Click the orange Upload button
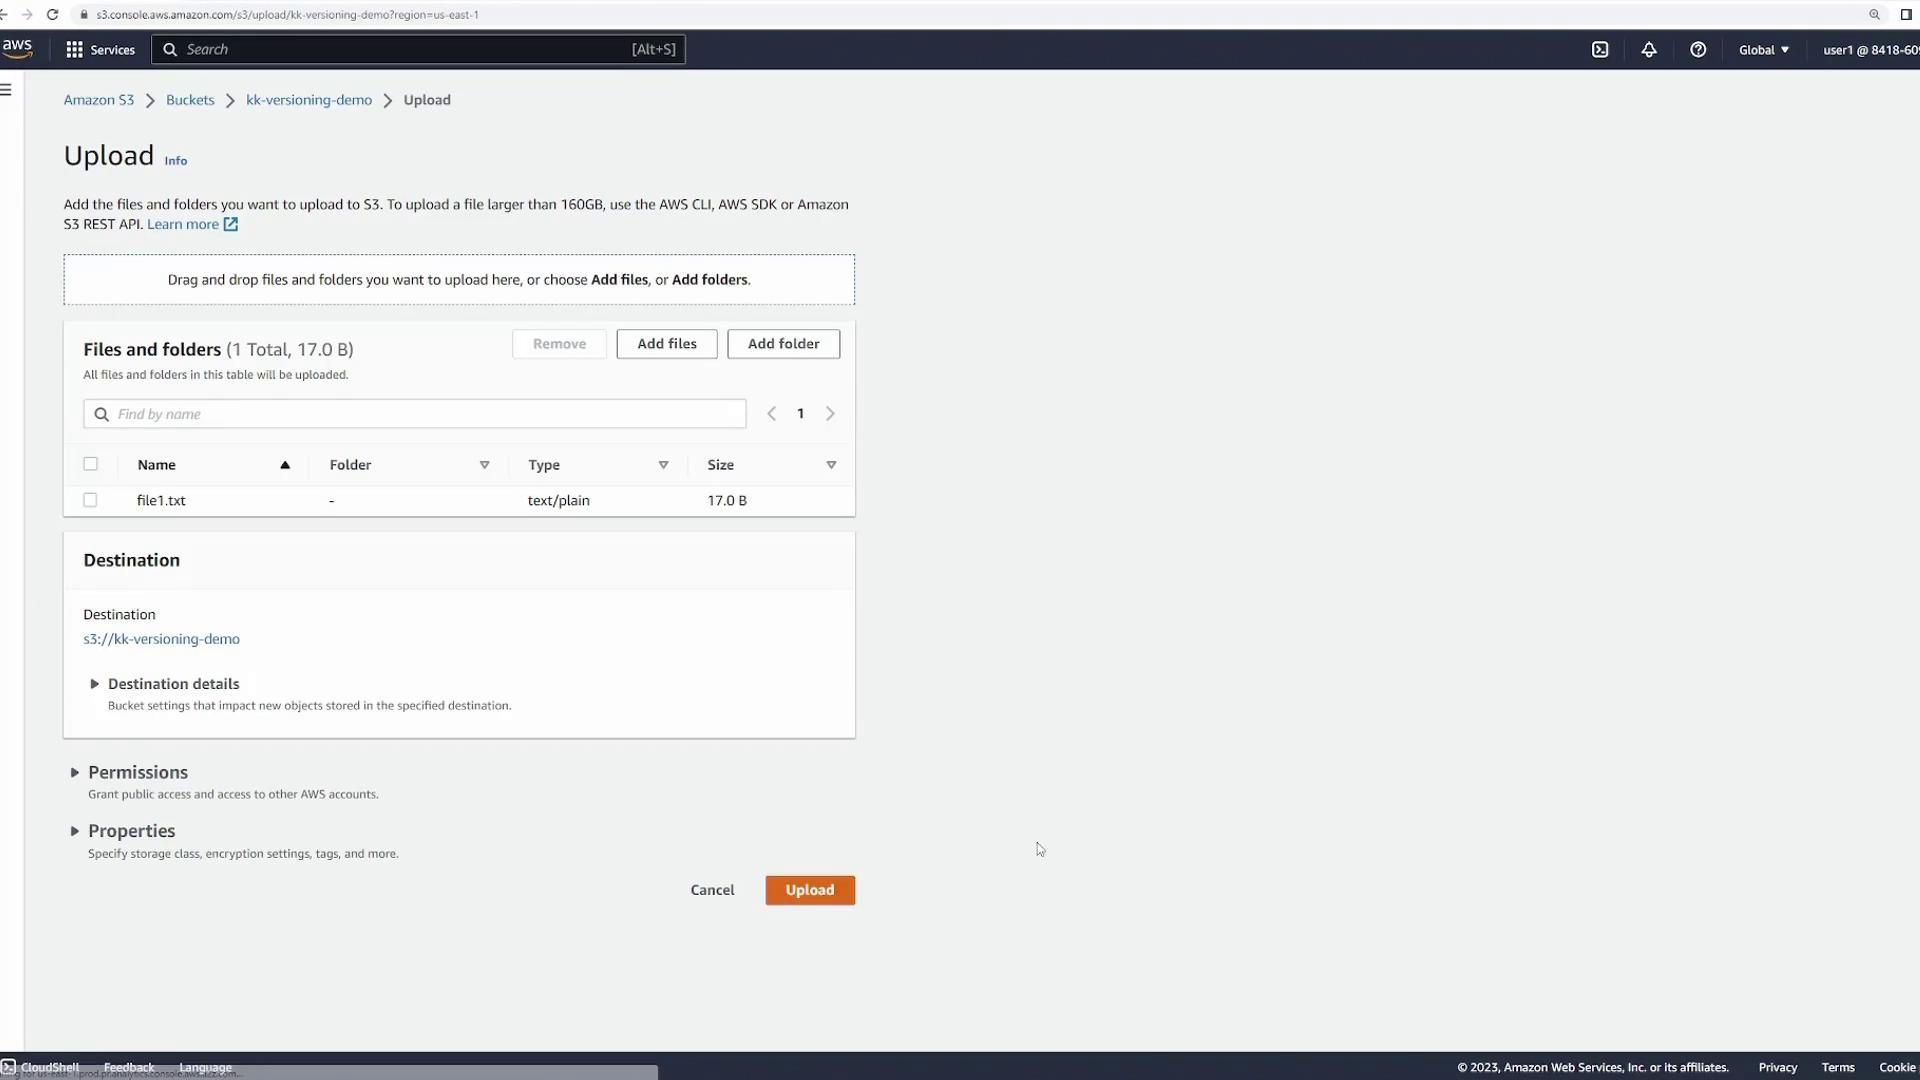 point(809,890)
